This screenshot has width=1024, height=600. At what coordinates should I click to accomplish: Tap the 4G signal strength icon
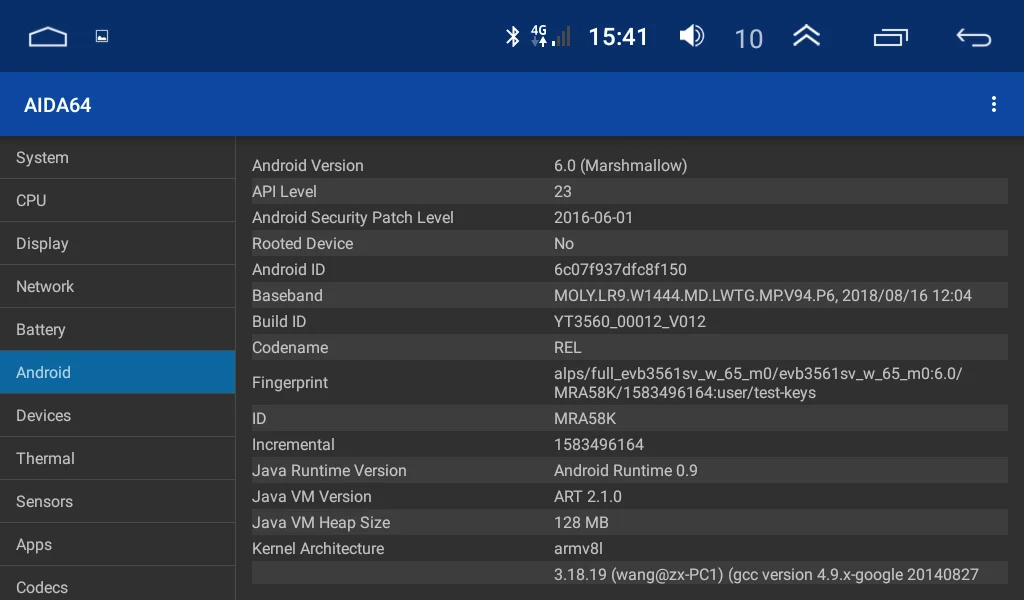(x=551, y=36)
